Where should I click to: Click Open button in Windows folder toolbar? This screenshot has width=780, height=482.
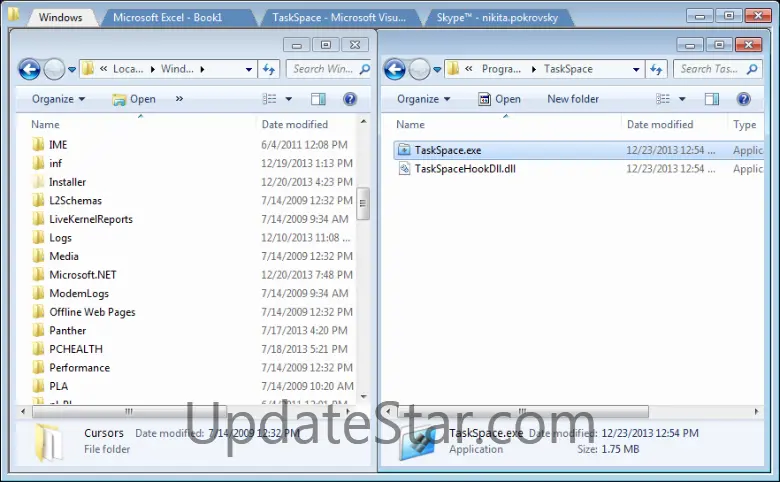click(x=134, y=99)
